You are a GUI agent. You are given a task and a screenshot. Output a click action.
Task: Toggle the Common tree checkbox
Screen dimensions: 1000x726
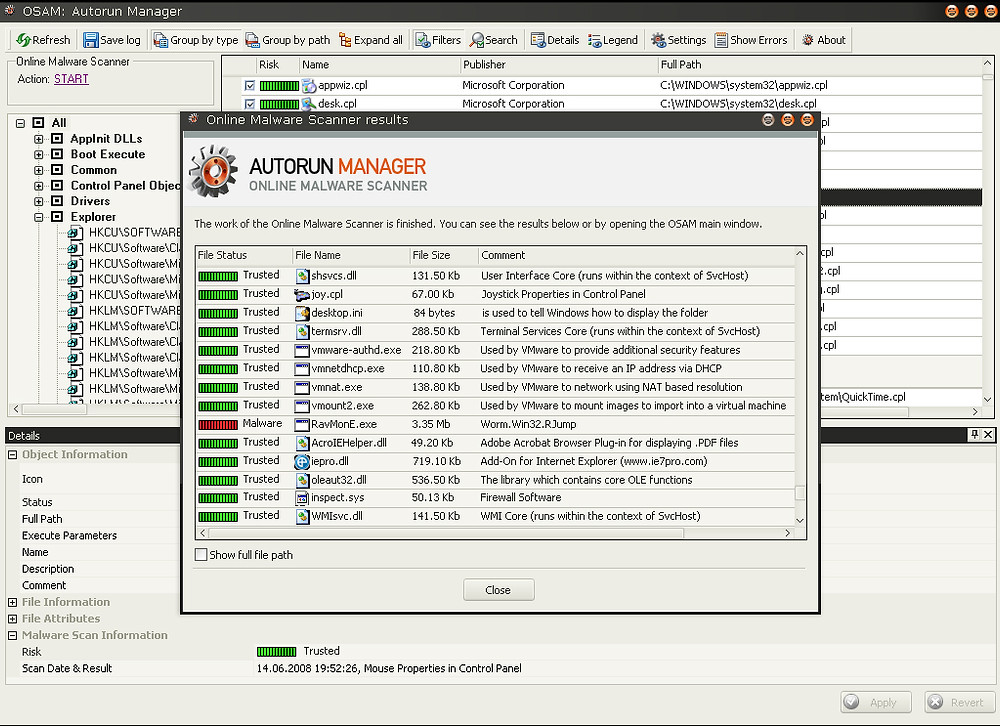click(x=57, y=170)
